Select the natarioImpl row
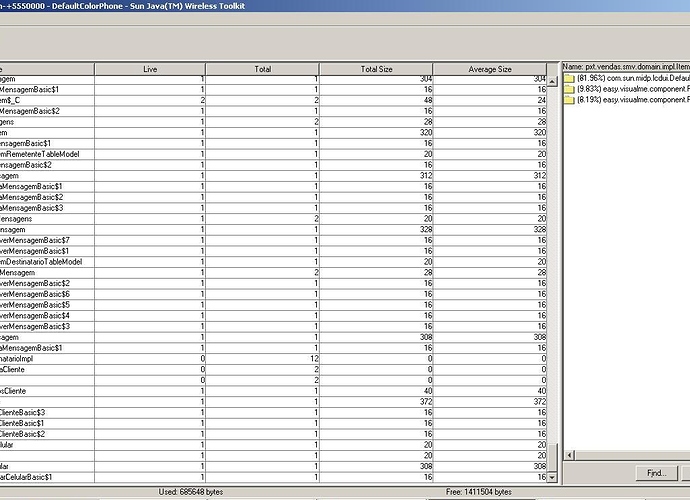Viewport: 690px width, 500px height. [x=273, y=359]
